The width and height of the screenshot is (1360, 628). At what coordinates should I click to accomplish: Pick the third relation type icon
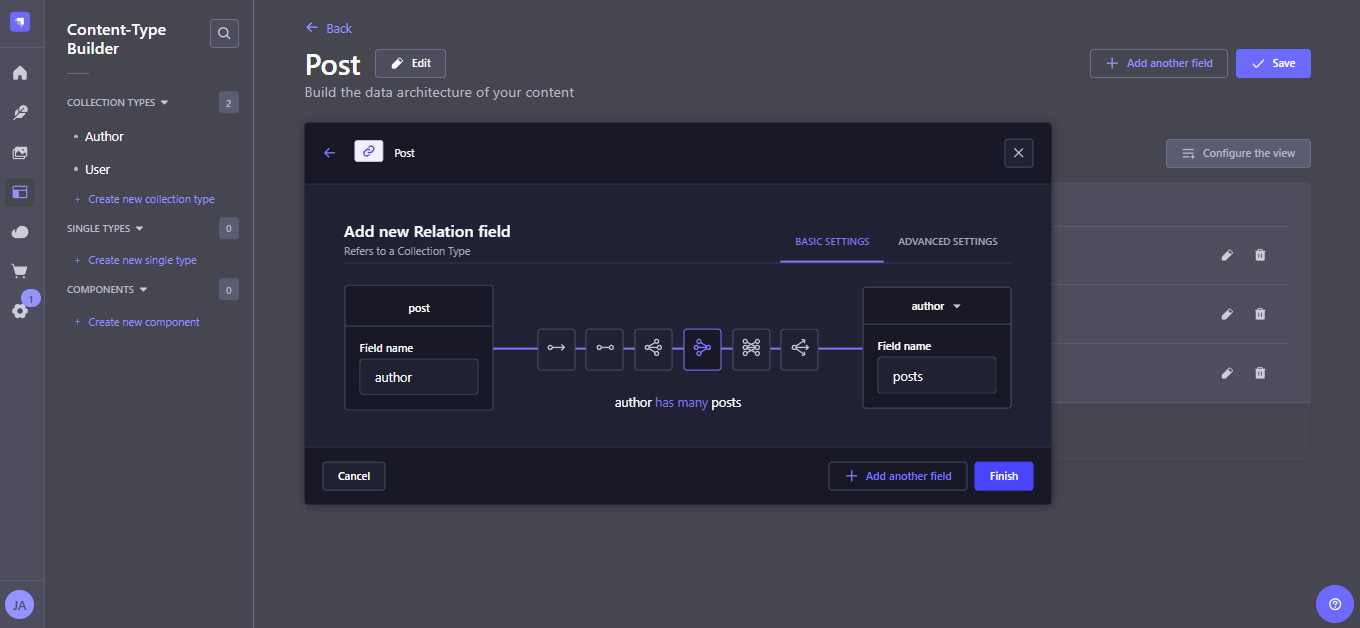[x=653, y=348]
